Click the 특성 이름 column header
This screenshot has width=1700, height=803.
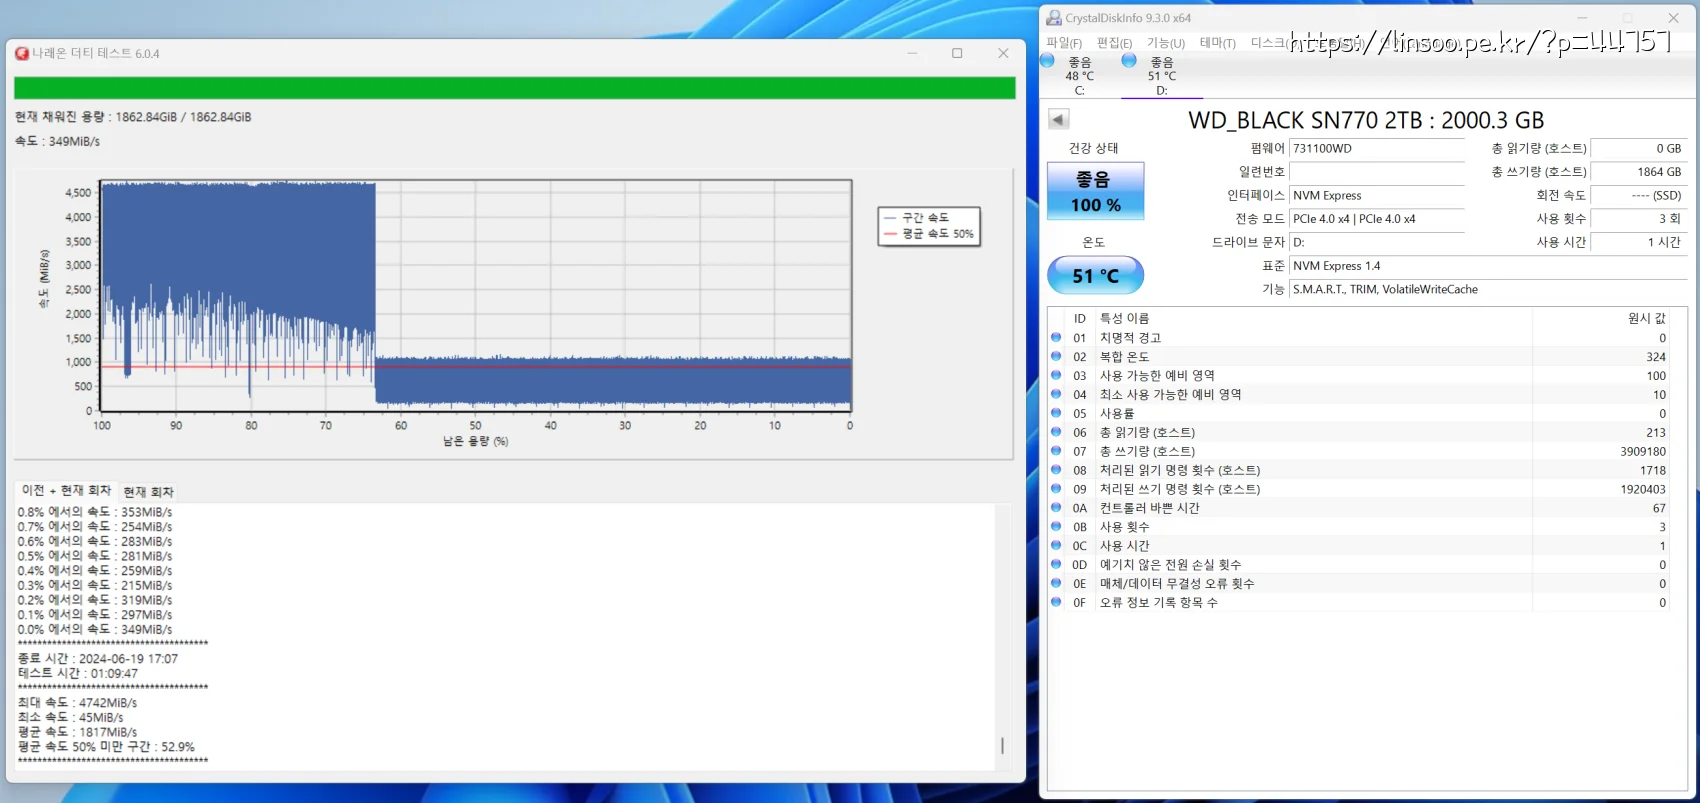tap(1124, 318)
